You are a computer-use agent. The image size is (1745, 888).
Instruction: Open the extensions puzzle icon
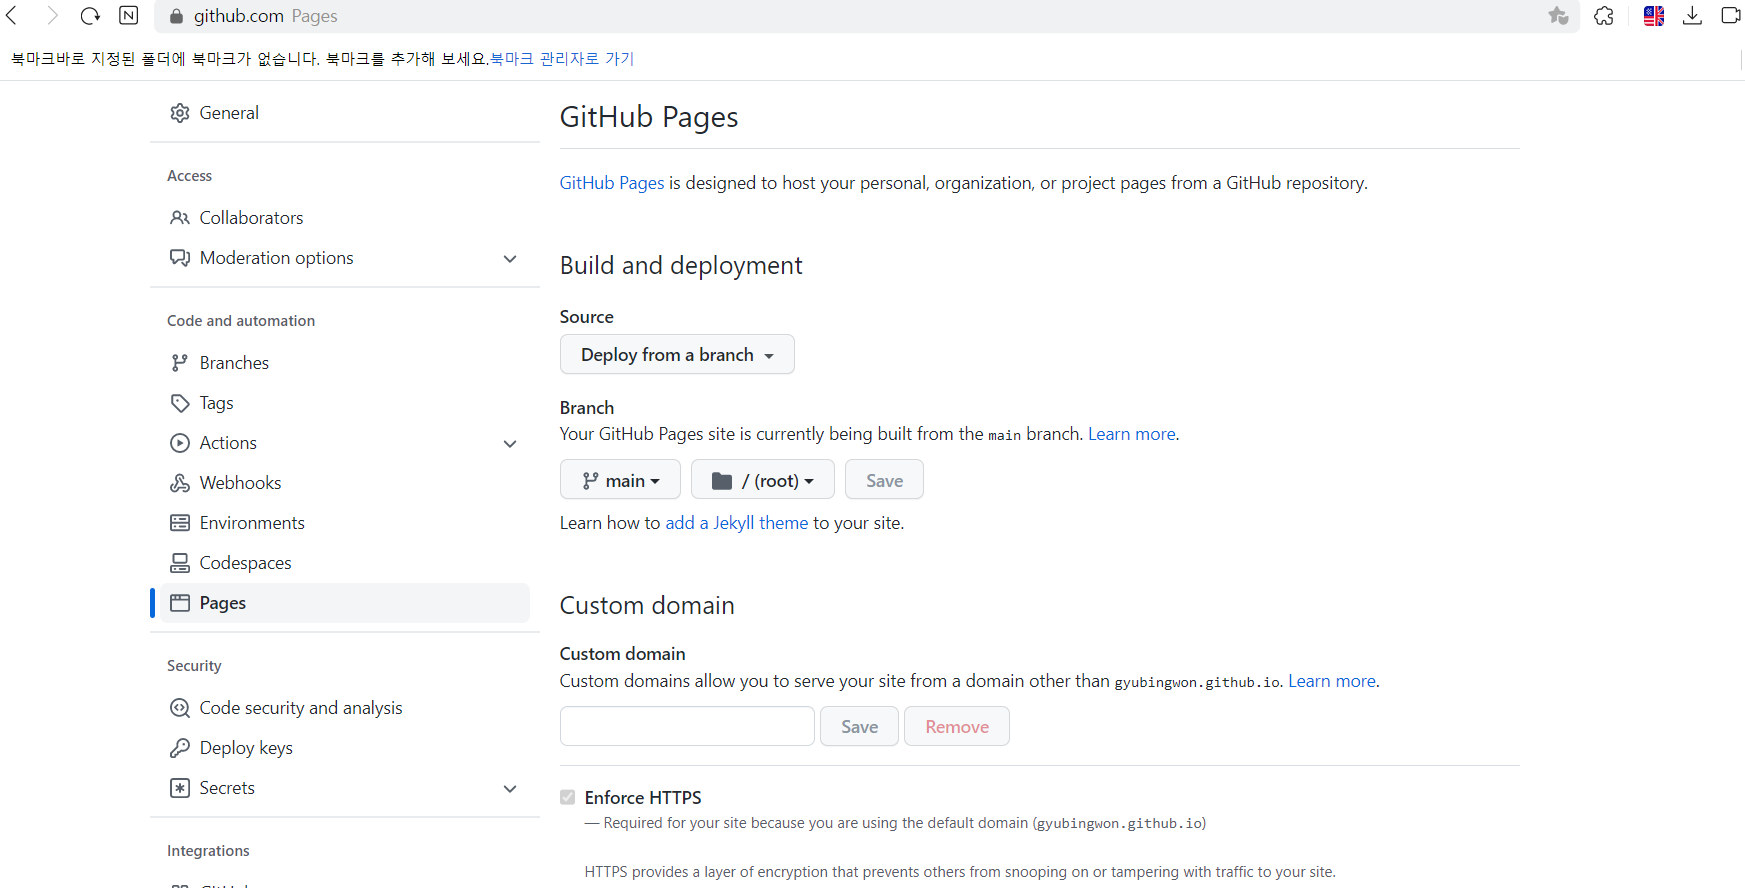[x=1604, y=16]
